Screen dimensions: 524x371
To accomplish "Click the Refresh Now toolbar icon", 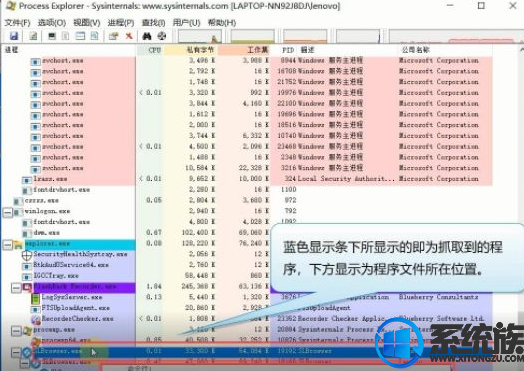I will [33, 36].
